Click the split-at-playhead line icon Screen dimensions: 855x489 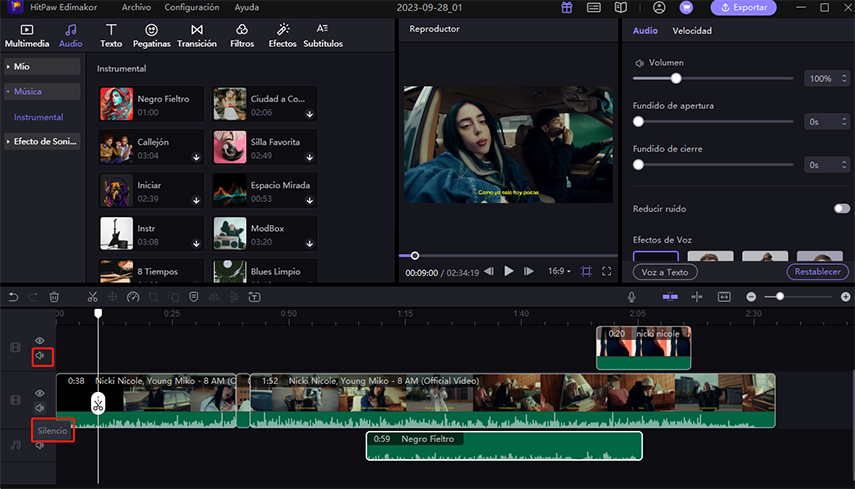pos(697,297)
